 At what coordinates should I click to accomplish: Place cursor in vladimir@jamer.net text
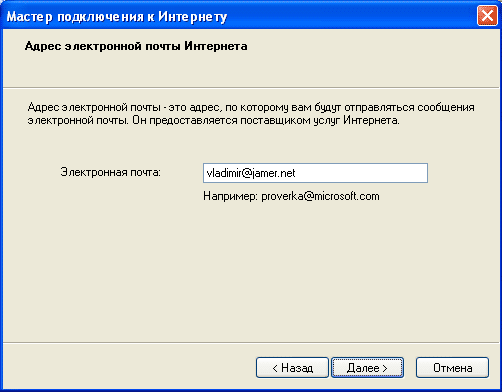pos(251,173)
